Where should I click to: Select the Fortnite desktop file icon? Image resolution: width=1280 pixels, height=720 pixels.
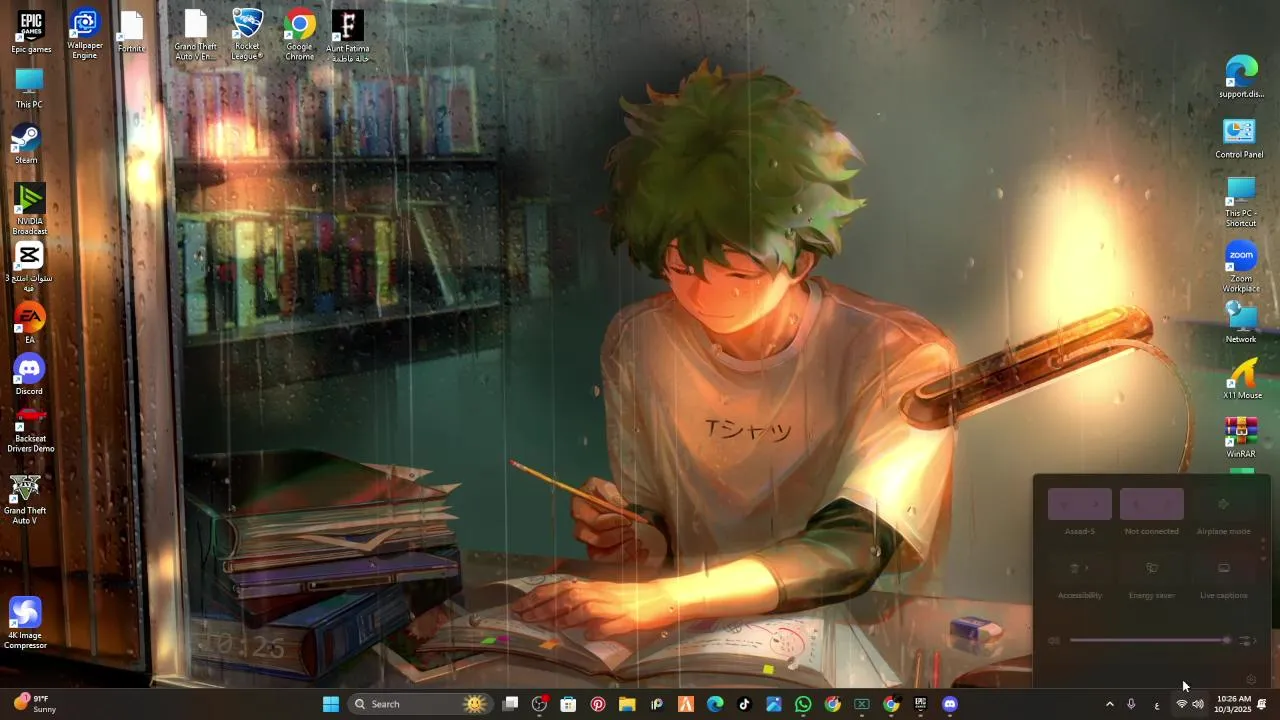pyautogui.click(x=131, y=32)
